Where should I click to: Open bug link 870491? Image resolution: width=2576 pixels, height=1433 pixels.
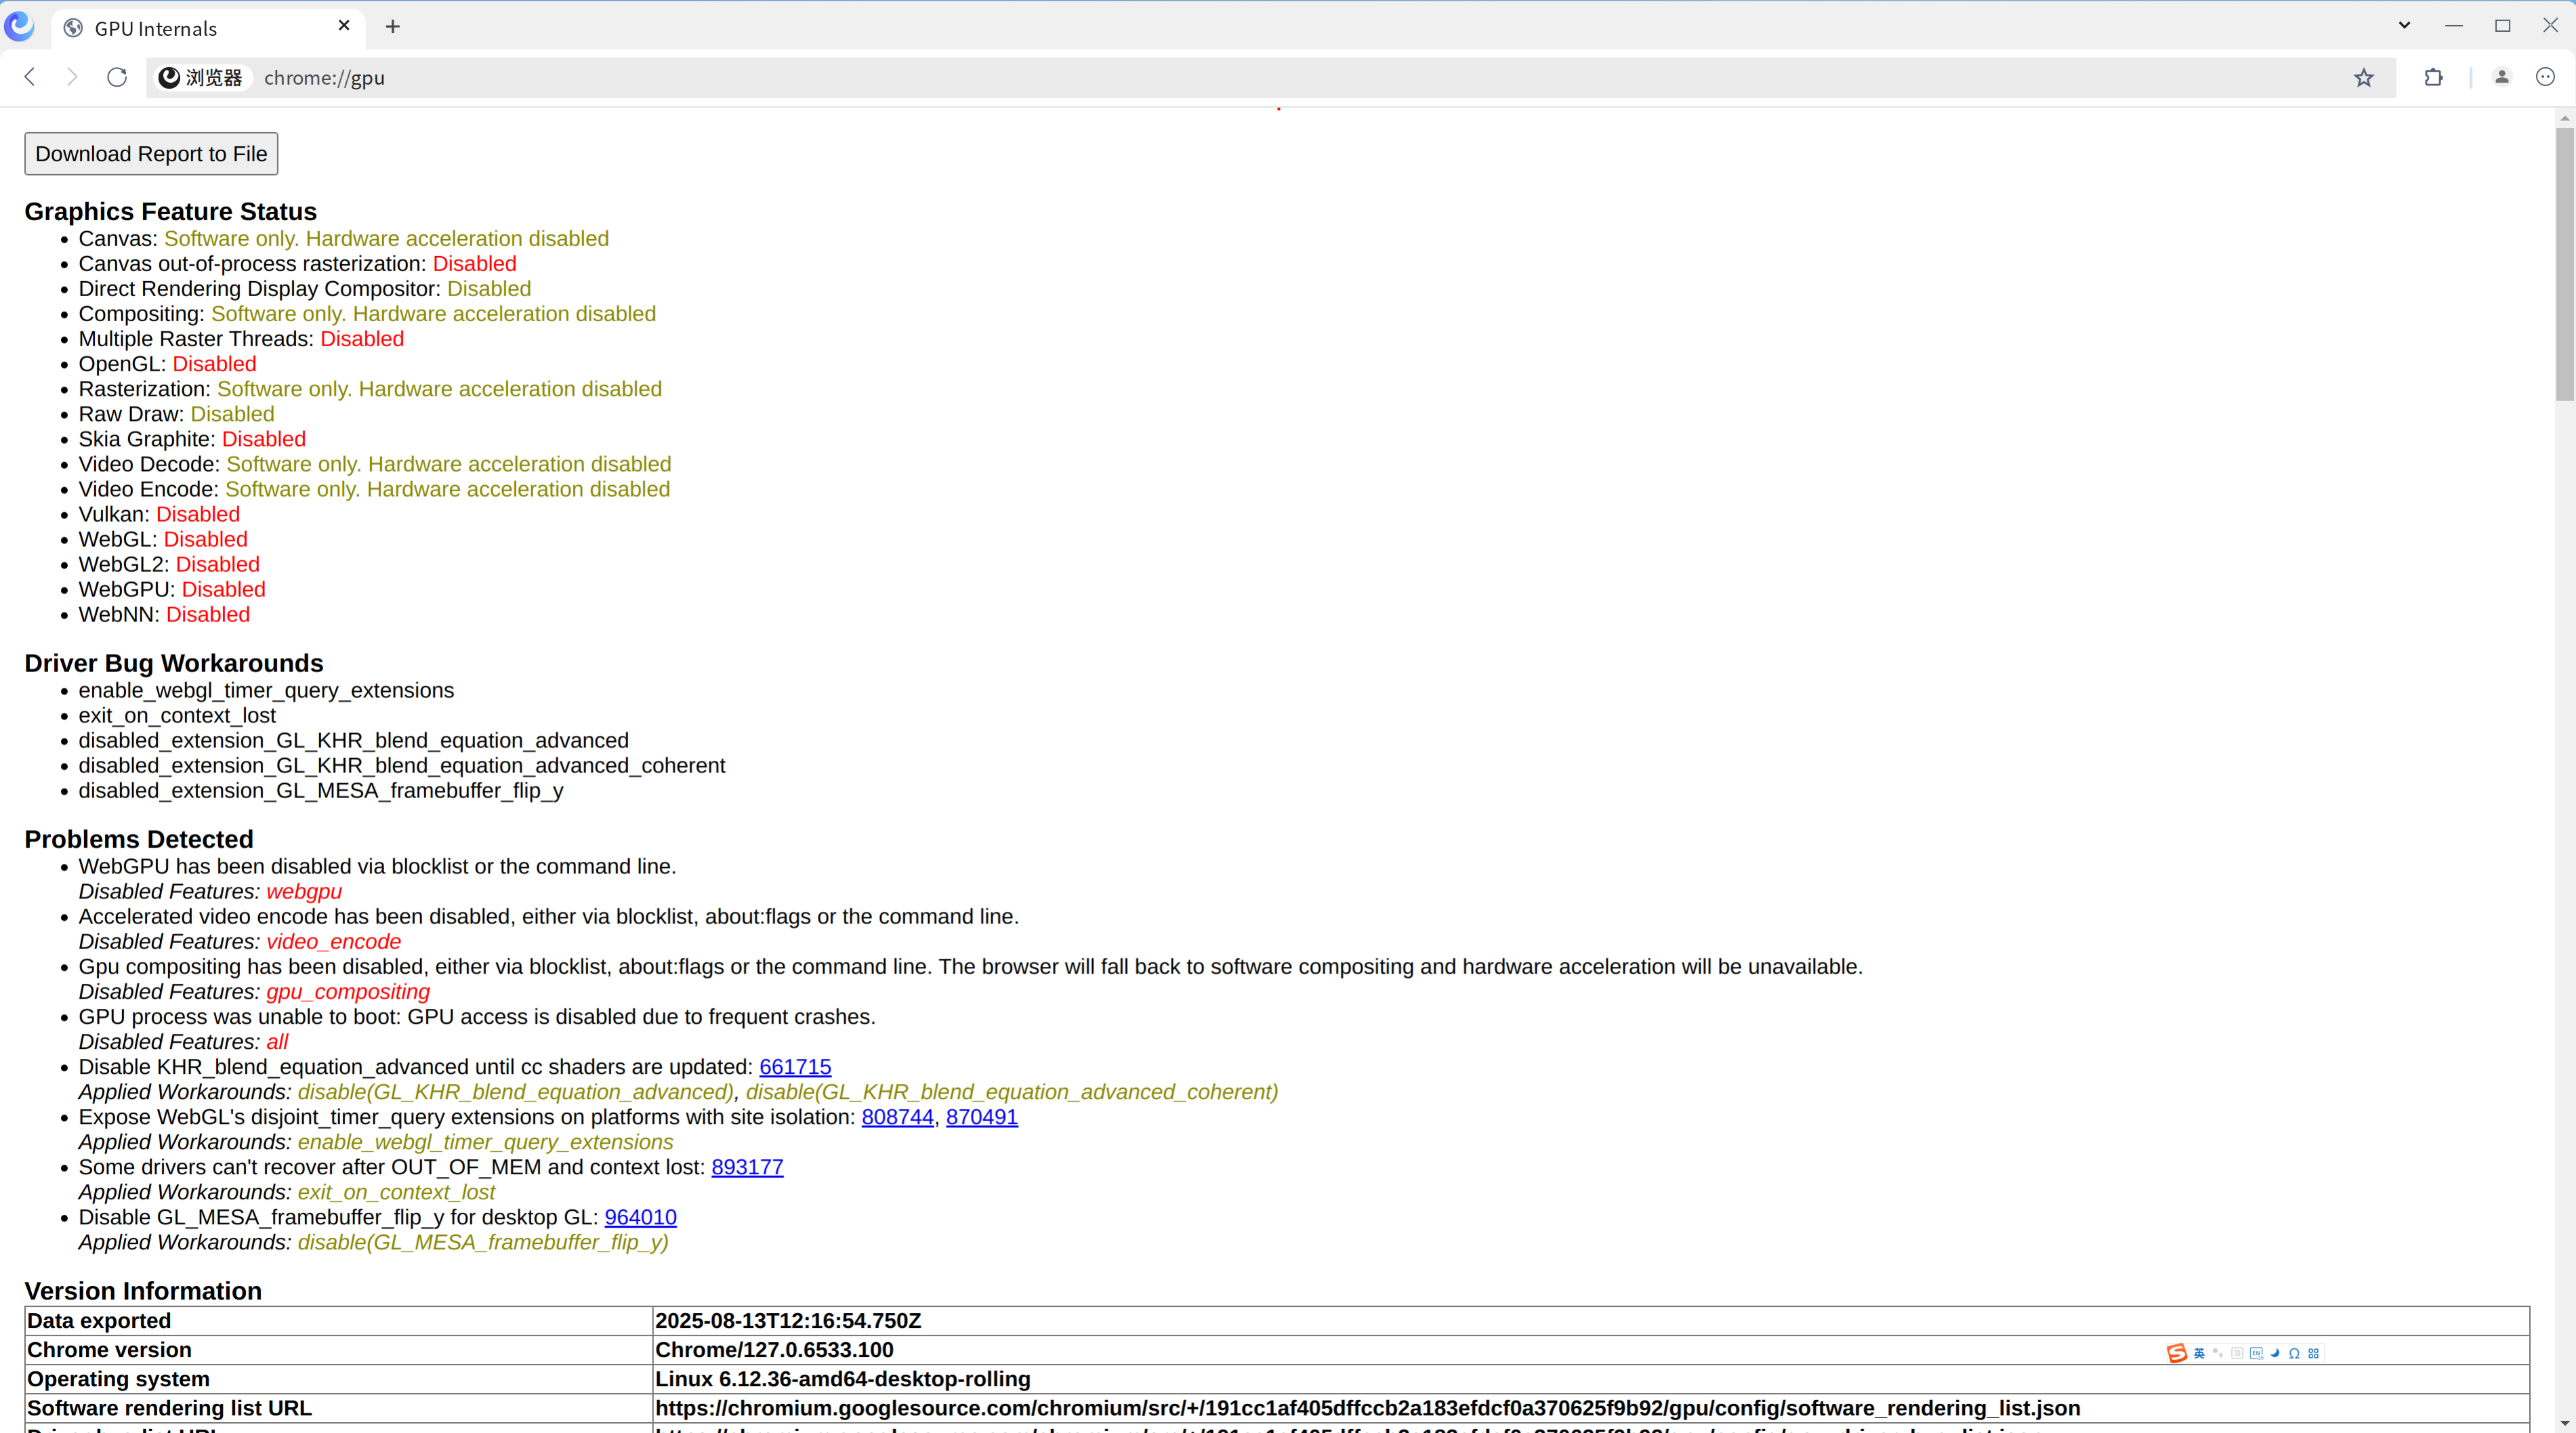point(982,1117)
